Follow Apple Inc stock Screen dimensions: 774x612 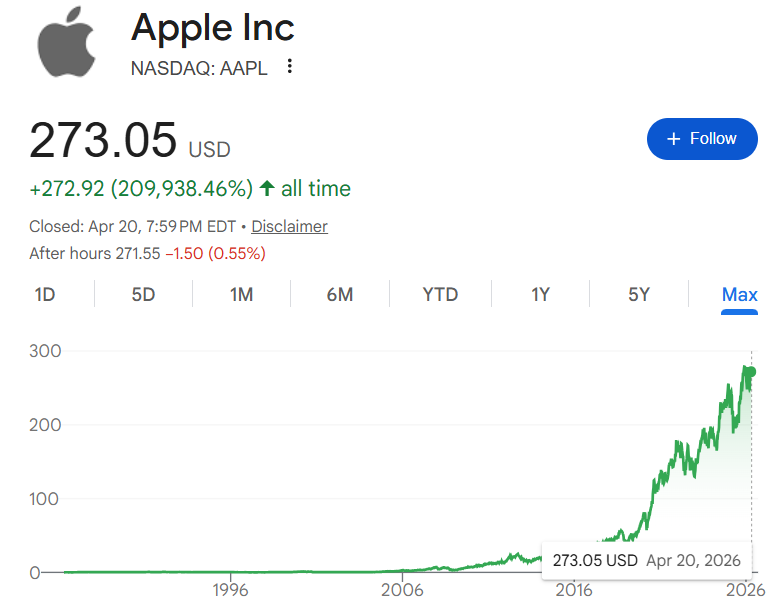701,139
